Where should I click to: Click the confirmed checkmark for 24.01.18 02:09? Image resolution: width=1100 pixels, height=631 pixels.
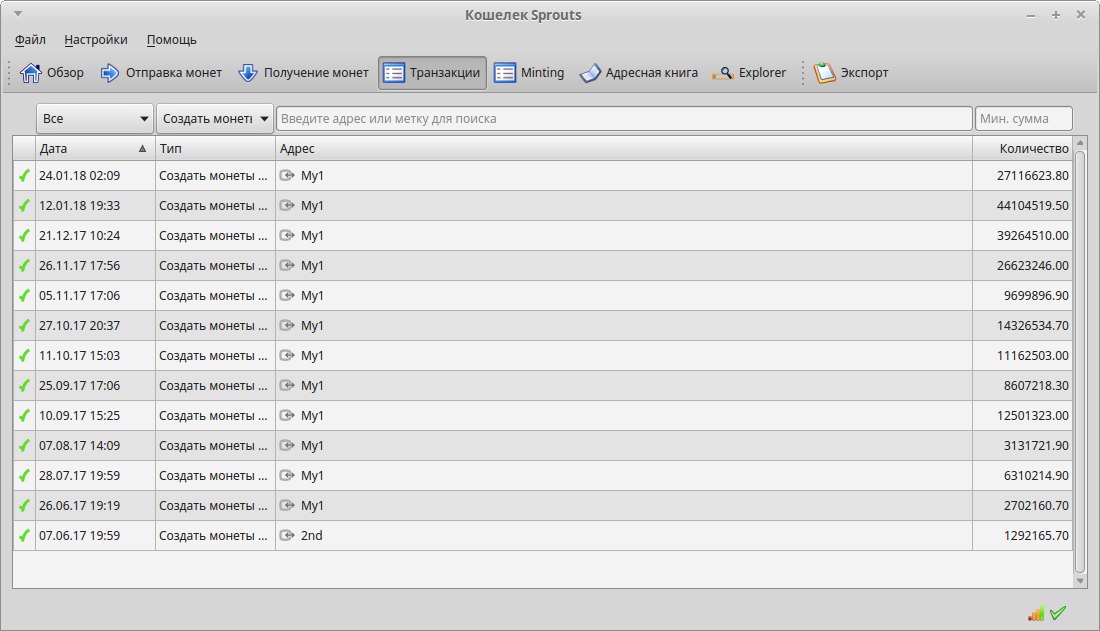click(x=25, y=175)
